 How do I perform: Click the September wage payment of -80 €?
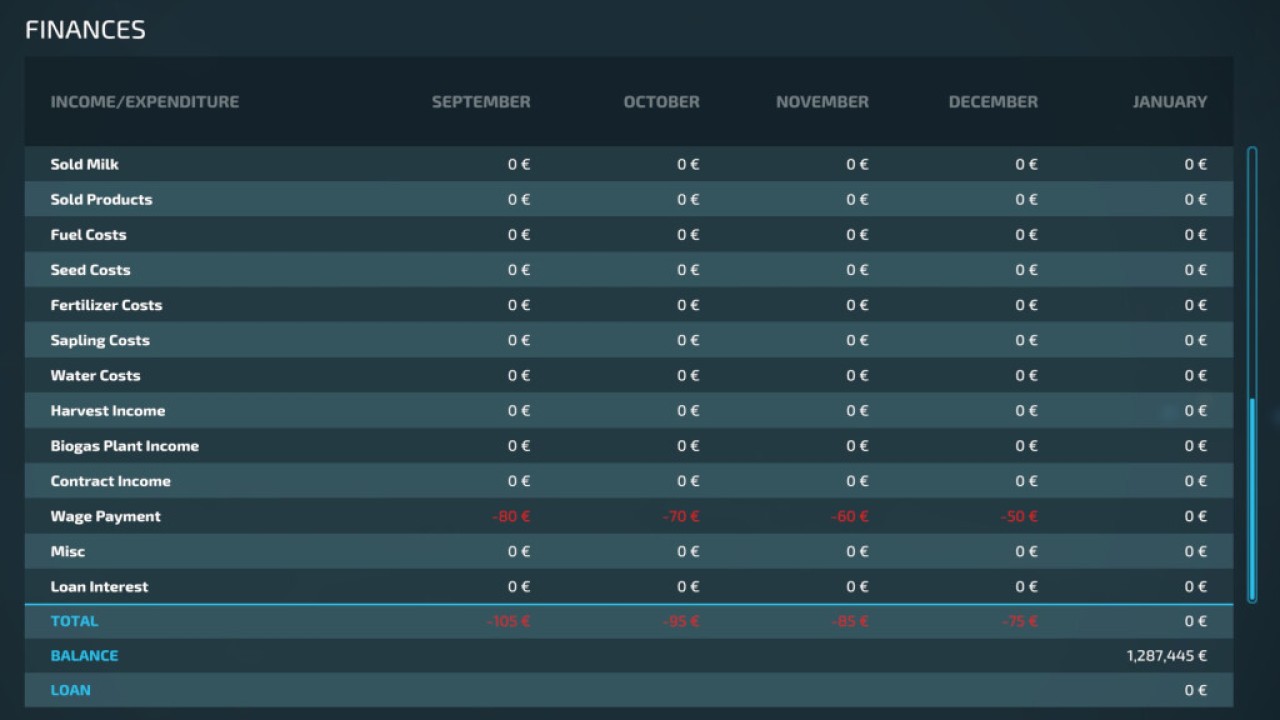[511, 517]
